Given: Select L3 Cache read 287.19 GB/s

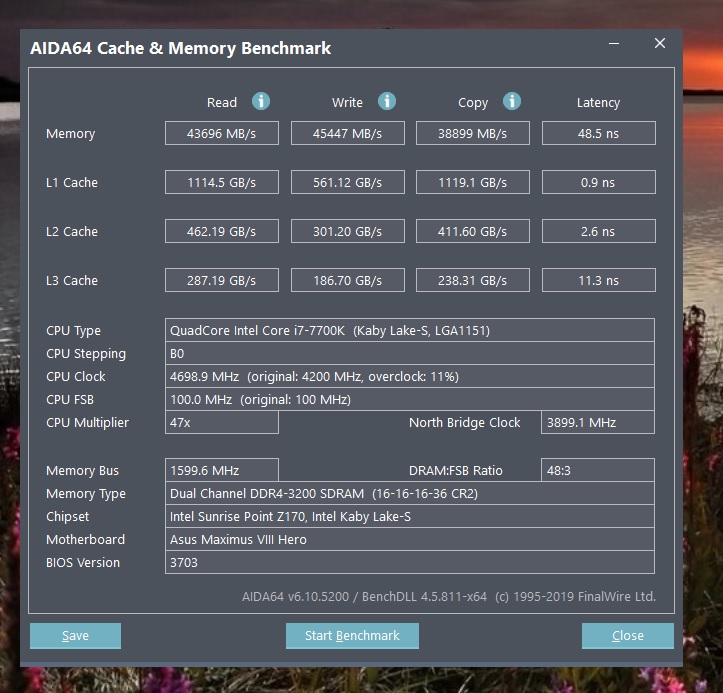Looking at the screenshot, I should click(x=222, y=280).
